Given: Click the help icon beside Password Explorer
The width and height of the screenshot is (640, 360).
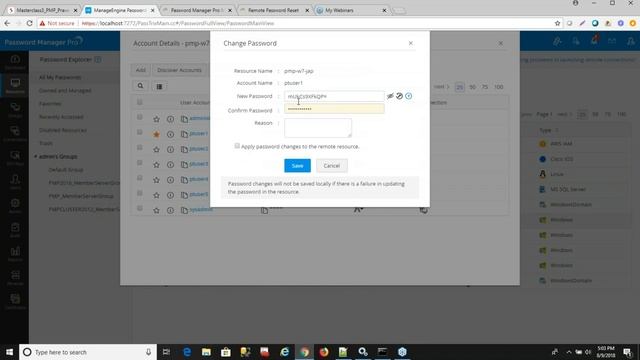Looking at the screenshot, I should click(x=98, y=60).
